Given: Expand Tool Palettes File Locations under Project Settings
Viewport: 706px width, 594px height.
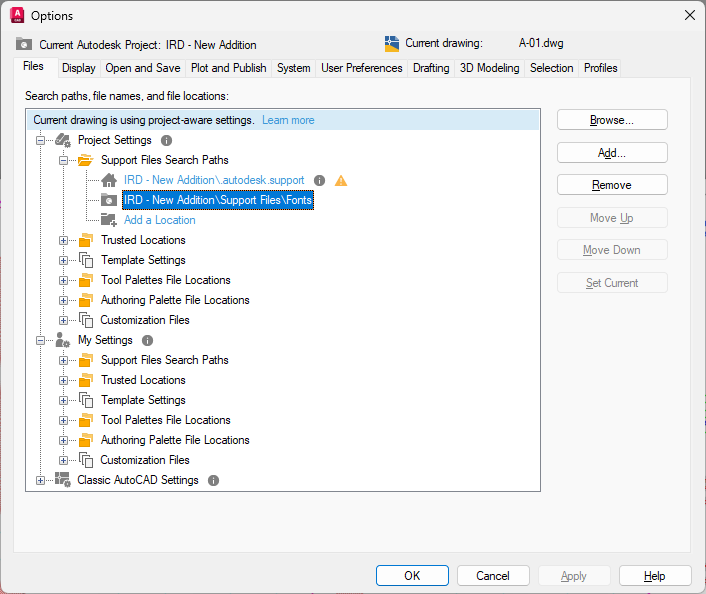Looking at the screenshot, I should point(63,281).
